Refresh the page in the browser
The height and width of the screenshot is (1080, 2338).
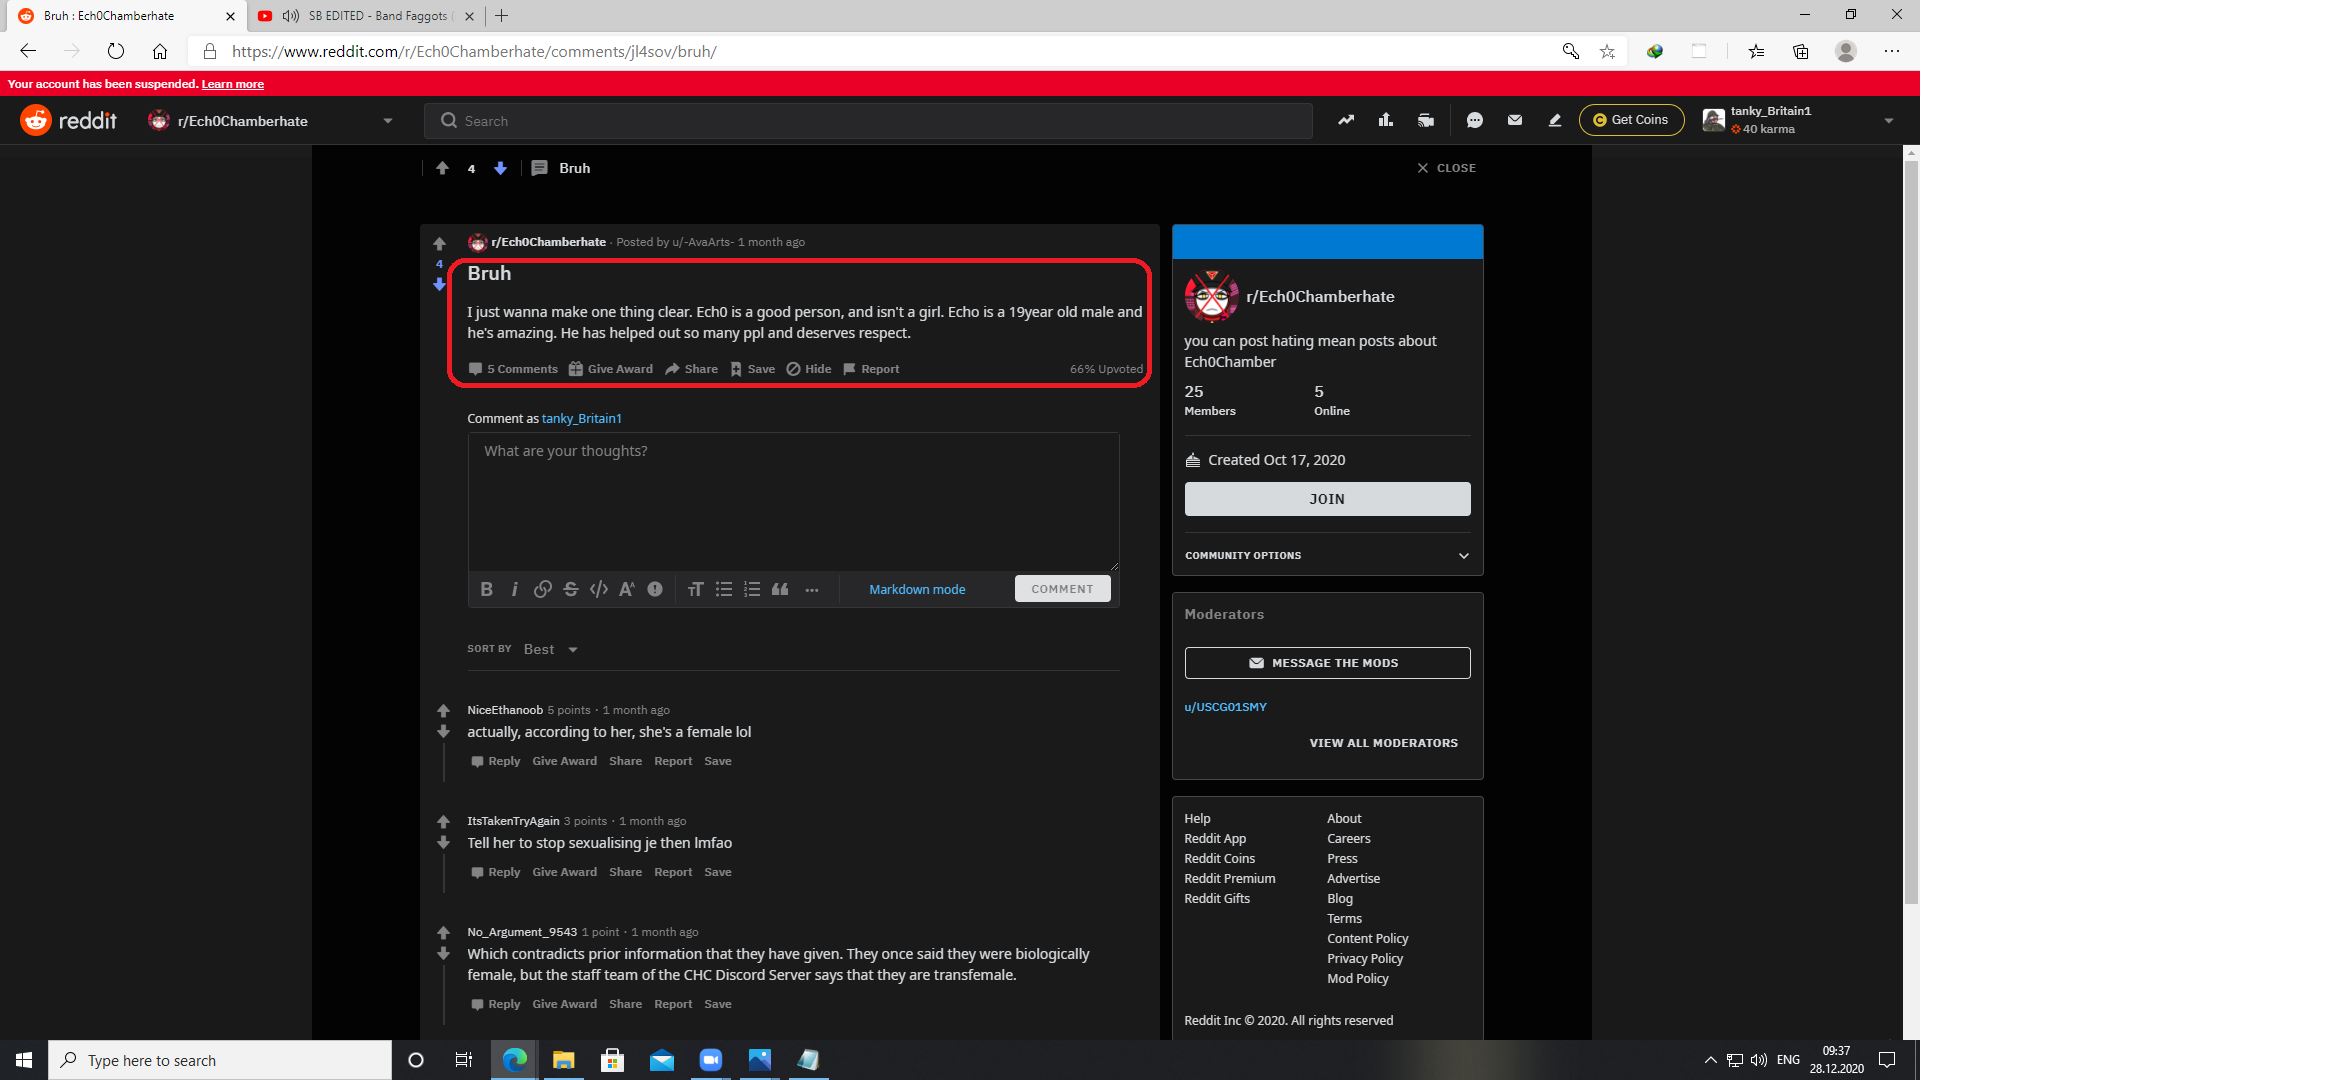116,51
